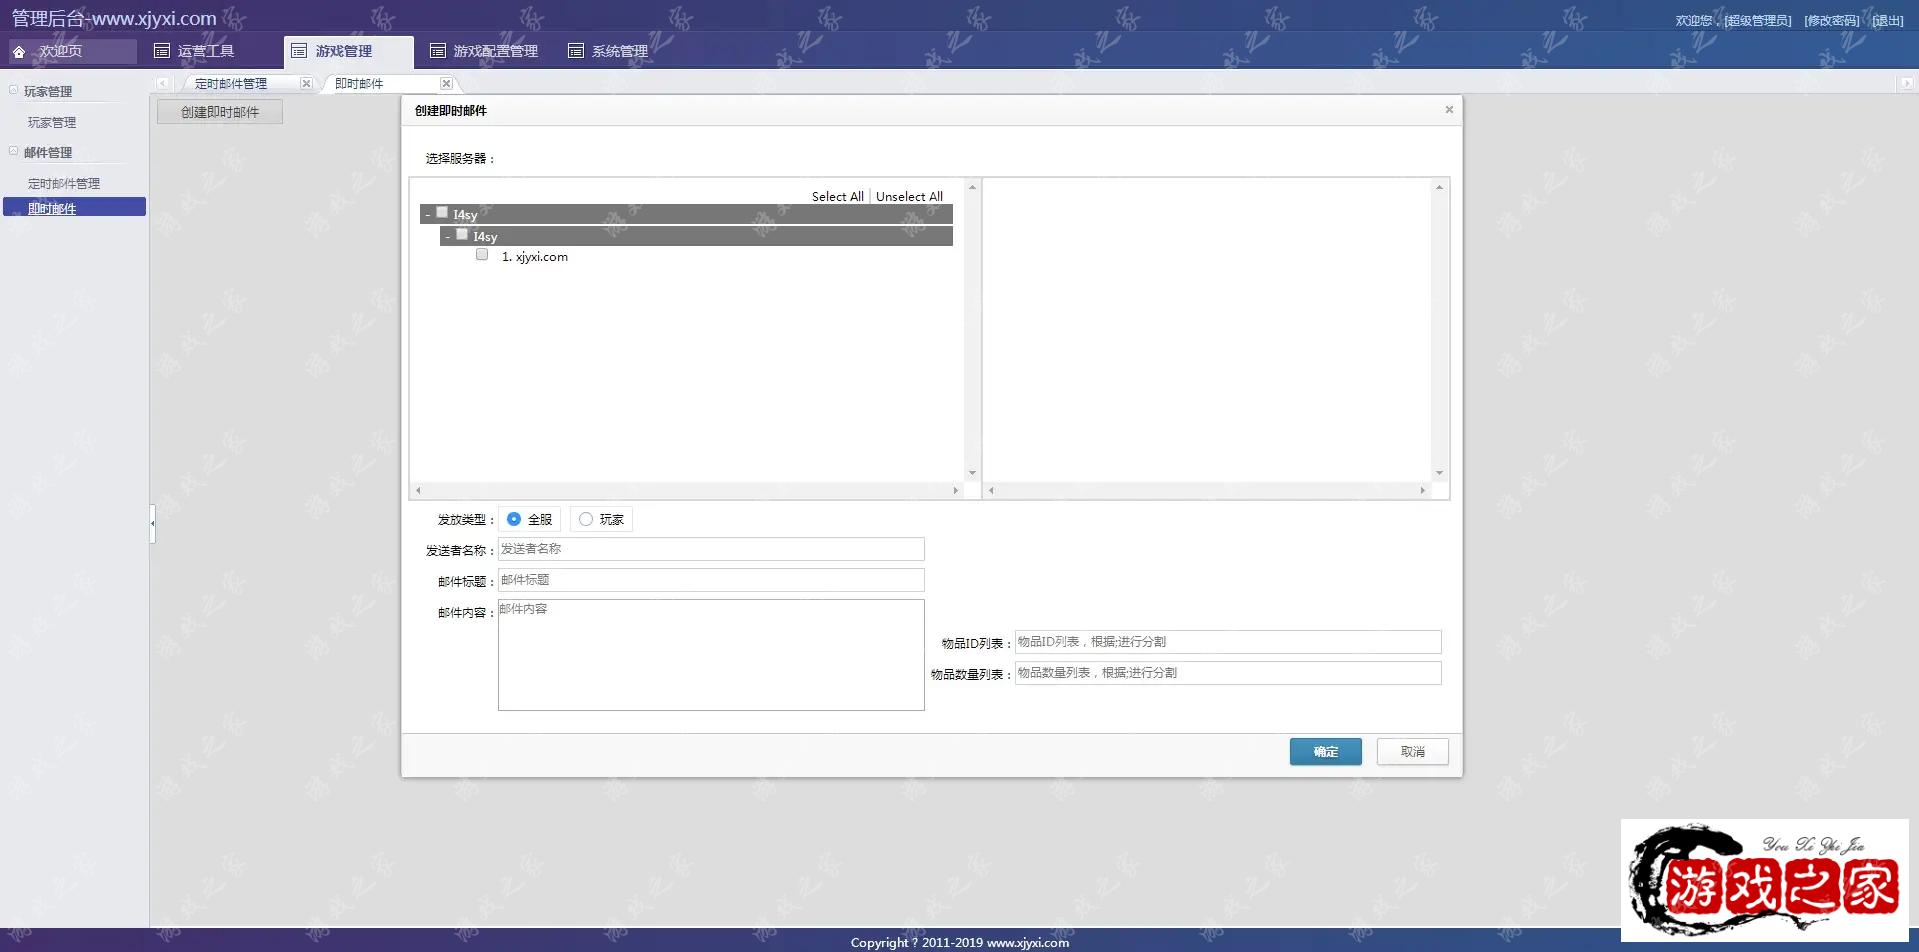Select the 玩家 radio button
The width and height of the screenshot is (1919, 952).
click(x=586, y=519)
